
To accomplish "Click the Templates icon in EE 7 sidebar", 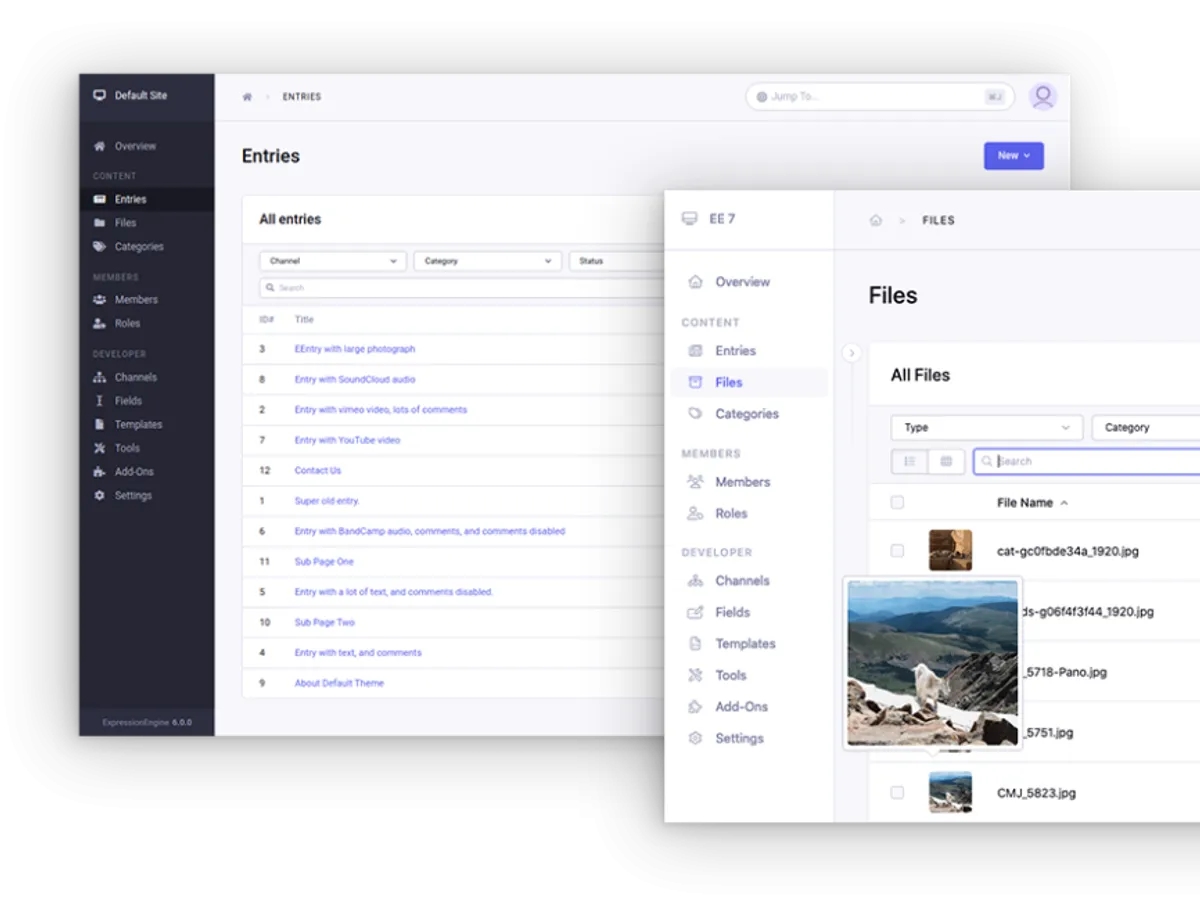I will pyautogui.click(x=696, y=643).
